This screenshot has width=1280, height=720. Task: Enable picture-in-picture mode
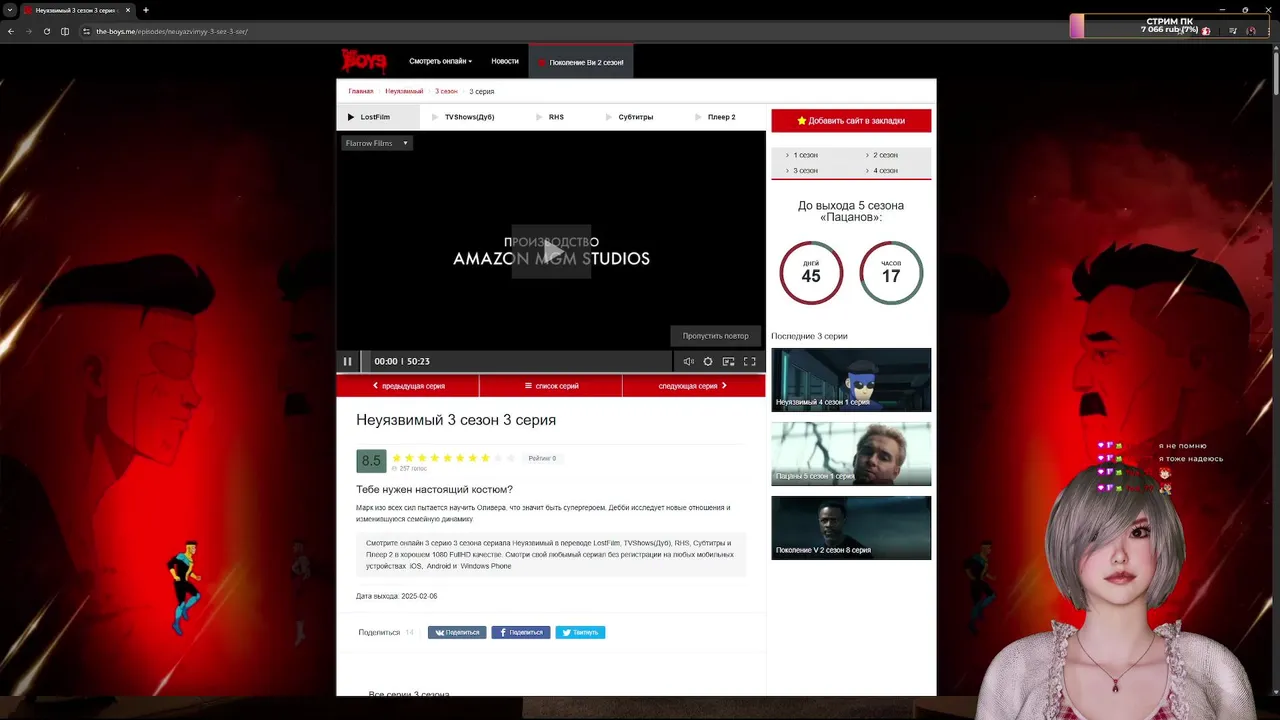[x=728, y=361]
